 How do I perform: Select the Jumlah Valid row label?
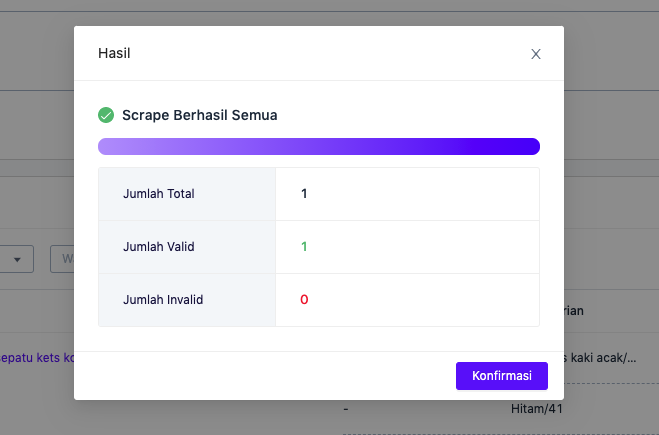click(158, 247)
